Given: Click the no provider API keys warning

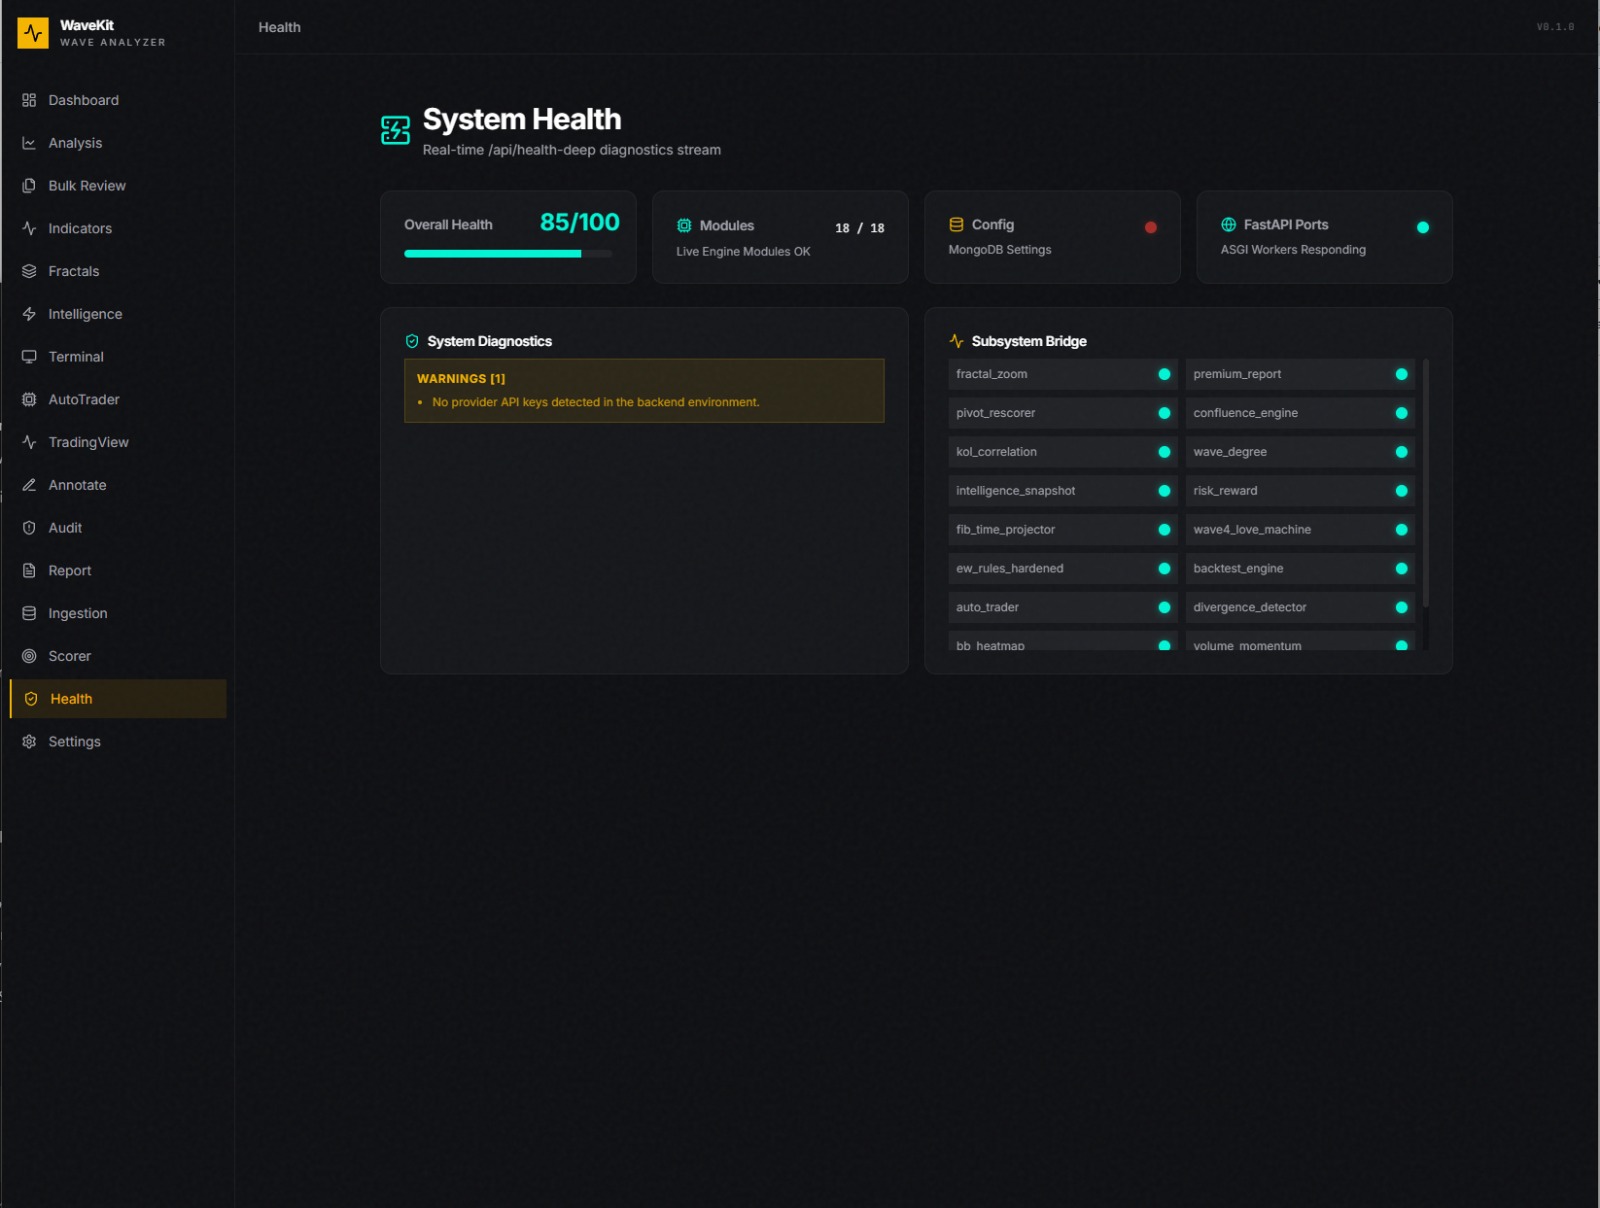Looking at the screenshot, I should coord(596,402).
